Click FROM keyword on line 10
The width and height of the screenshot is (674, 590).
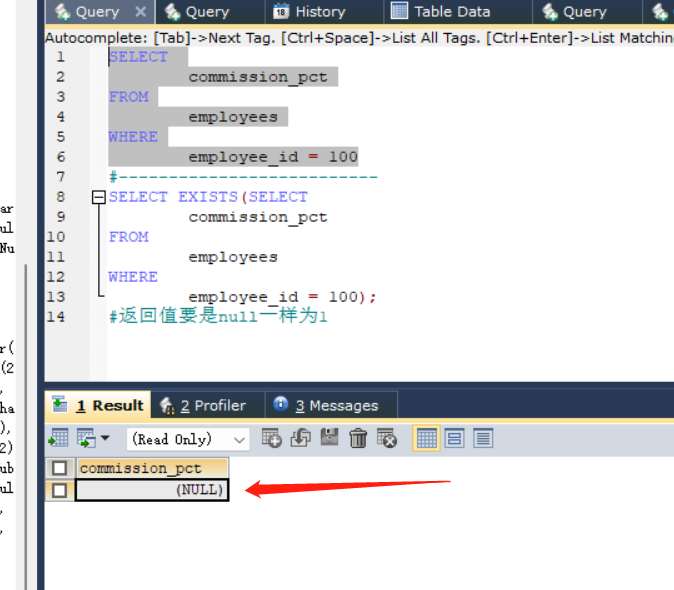(129, 237)
